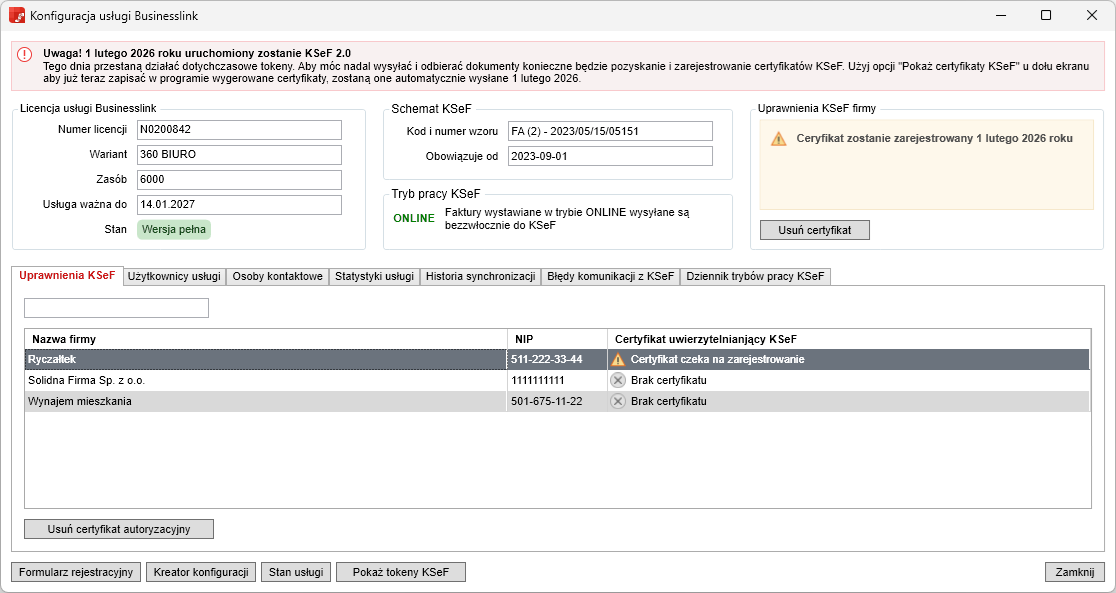Open the Statystyki usługi tab
1116x593 pixels.
pyautogui.click(x=374, y=276)
